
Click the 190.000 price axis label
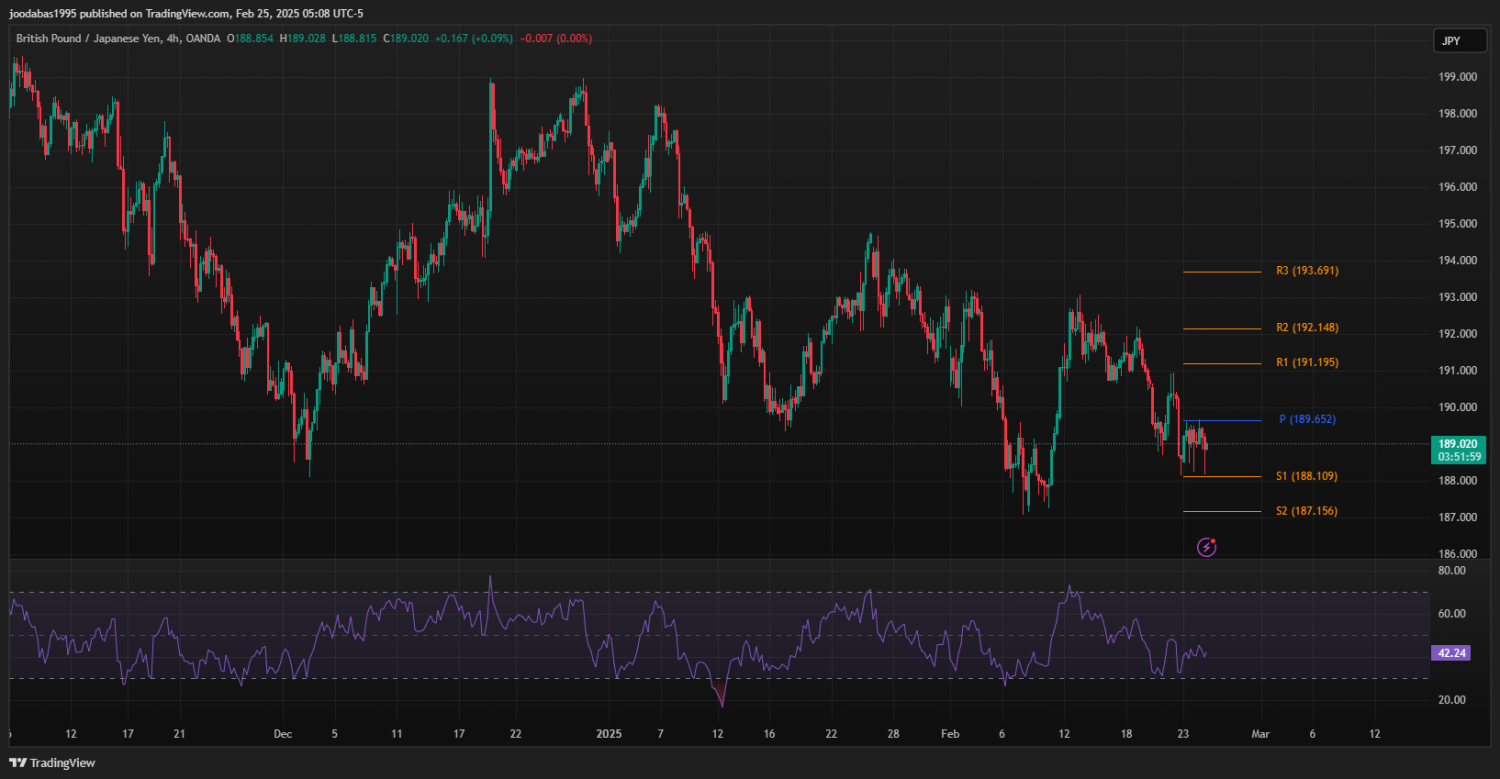1458,407
